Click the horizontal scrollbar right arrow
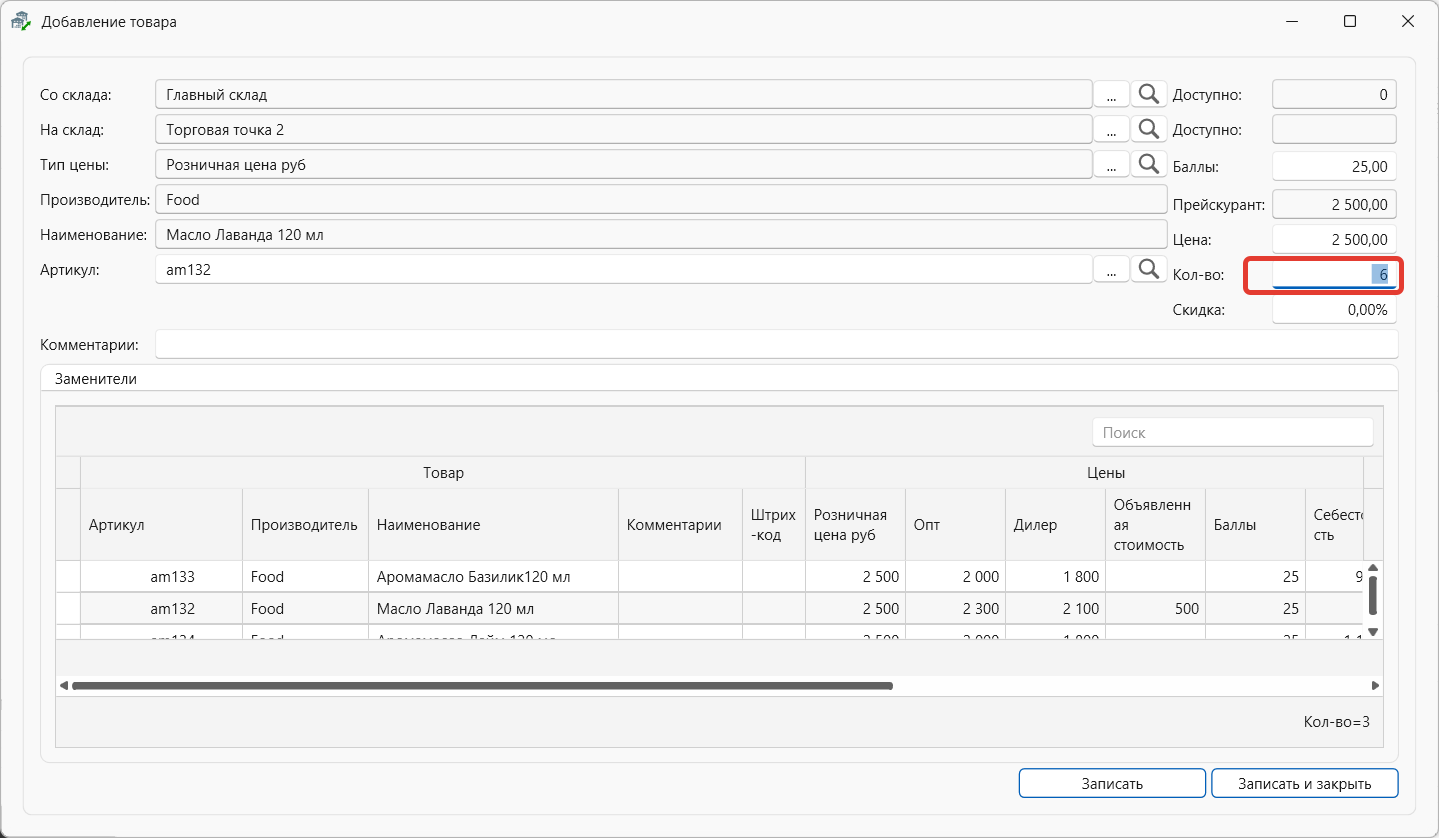The width and height of the screenshot is (1439, 838). 1375,686
